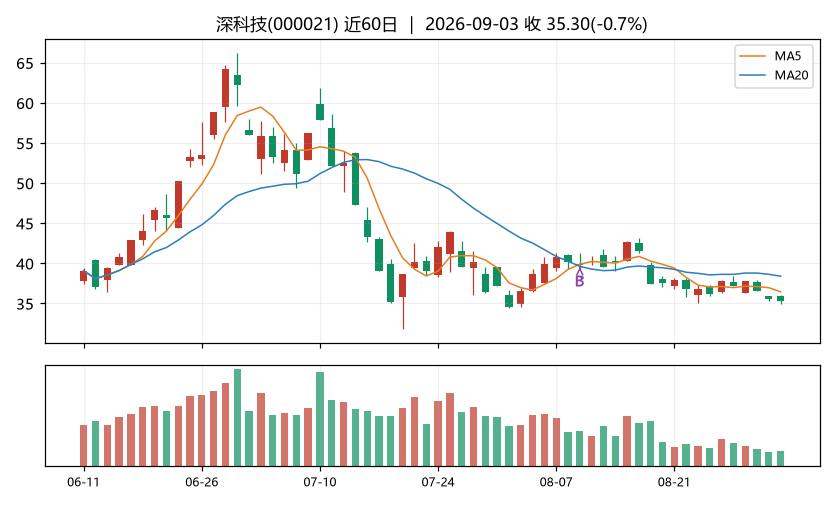This screenshot has height=506, width=836.
Task: Click the 07-24 date axis label
Action: 438,483
